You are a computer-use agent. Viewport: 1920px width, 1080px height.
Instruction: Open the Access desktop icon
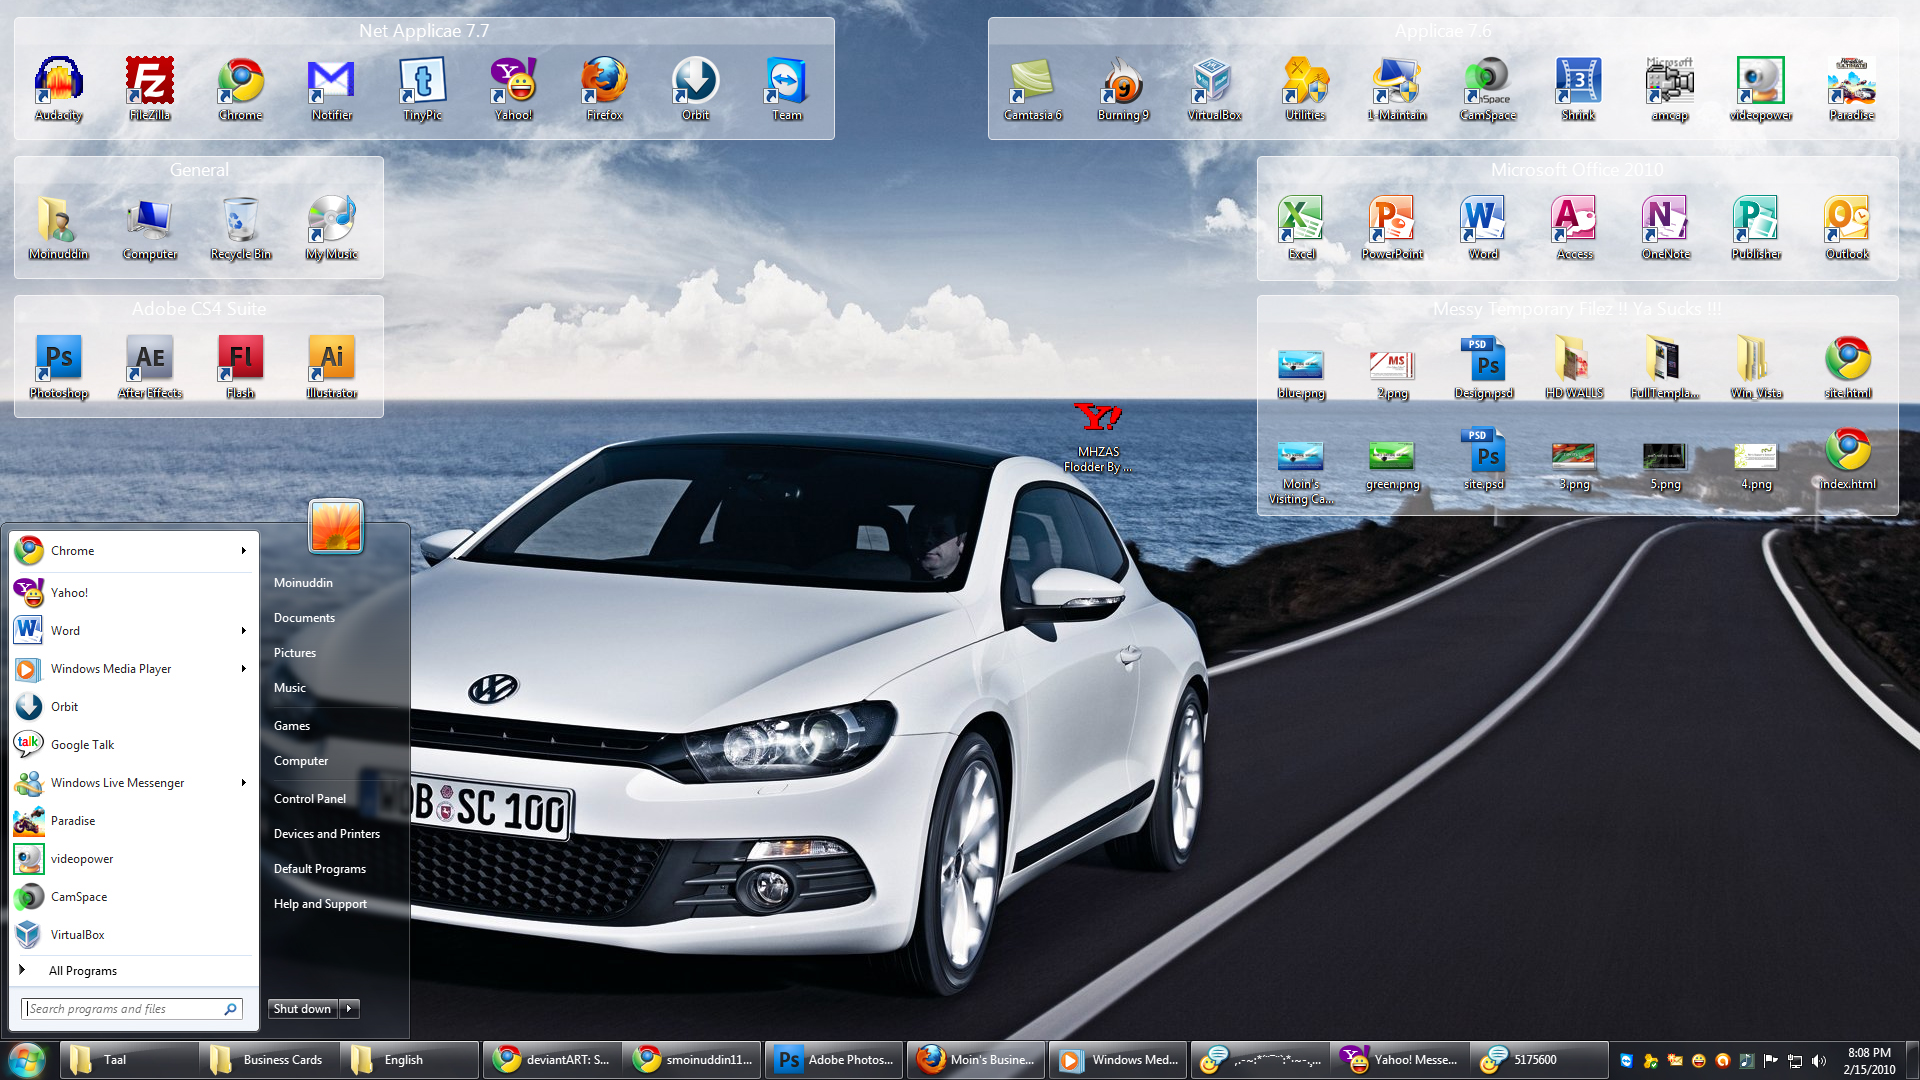pos(1574,228)
